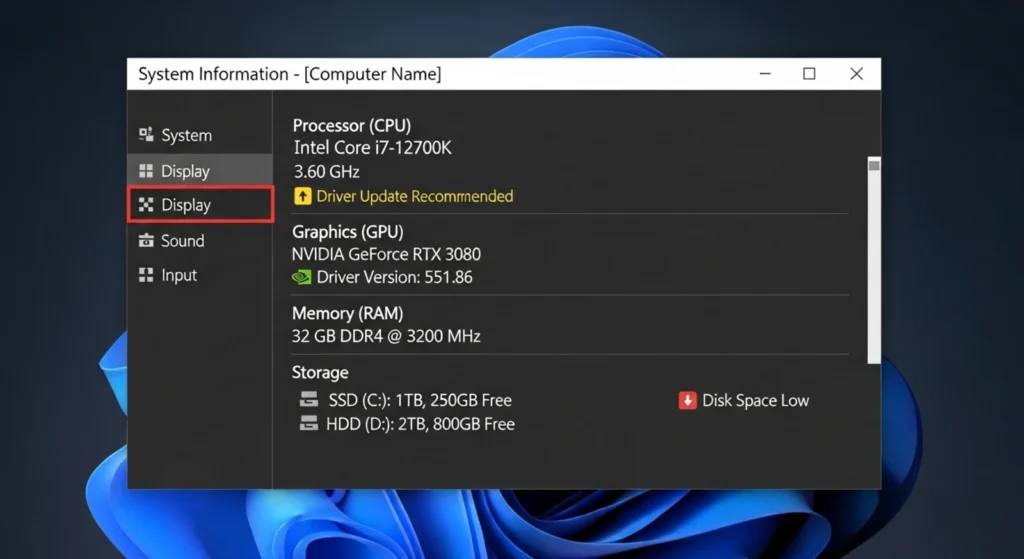Close the System Information window
Viewport: 1024px width, 559px height.
pos(856,74)
